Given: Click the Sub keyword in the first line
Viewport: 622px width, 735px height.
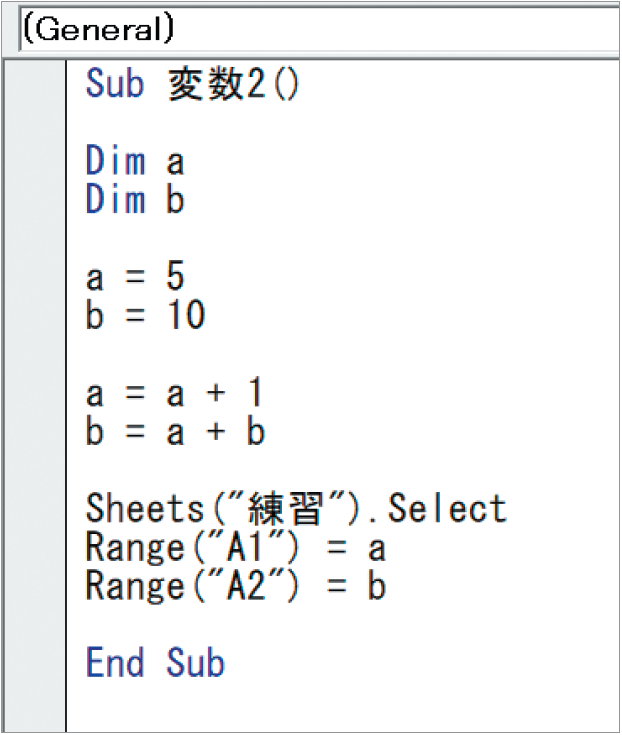Looking at the screenshot, I should click(115, 83).
